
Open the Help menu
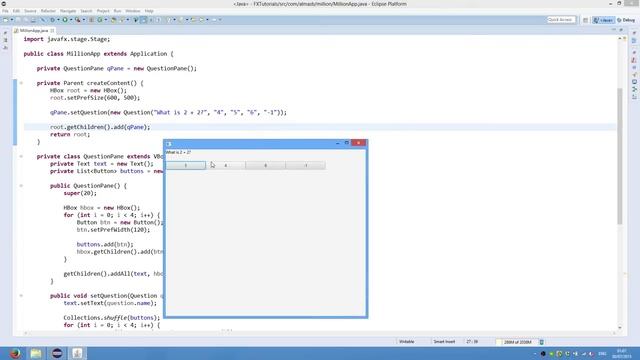(149, 11)
